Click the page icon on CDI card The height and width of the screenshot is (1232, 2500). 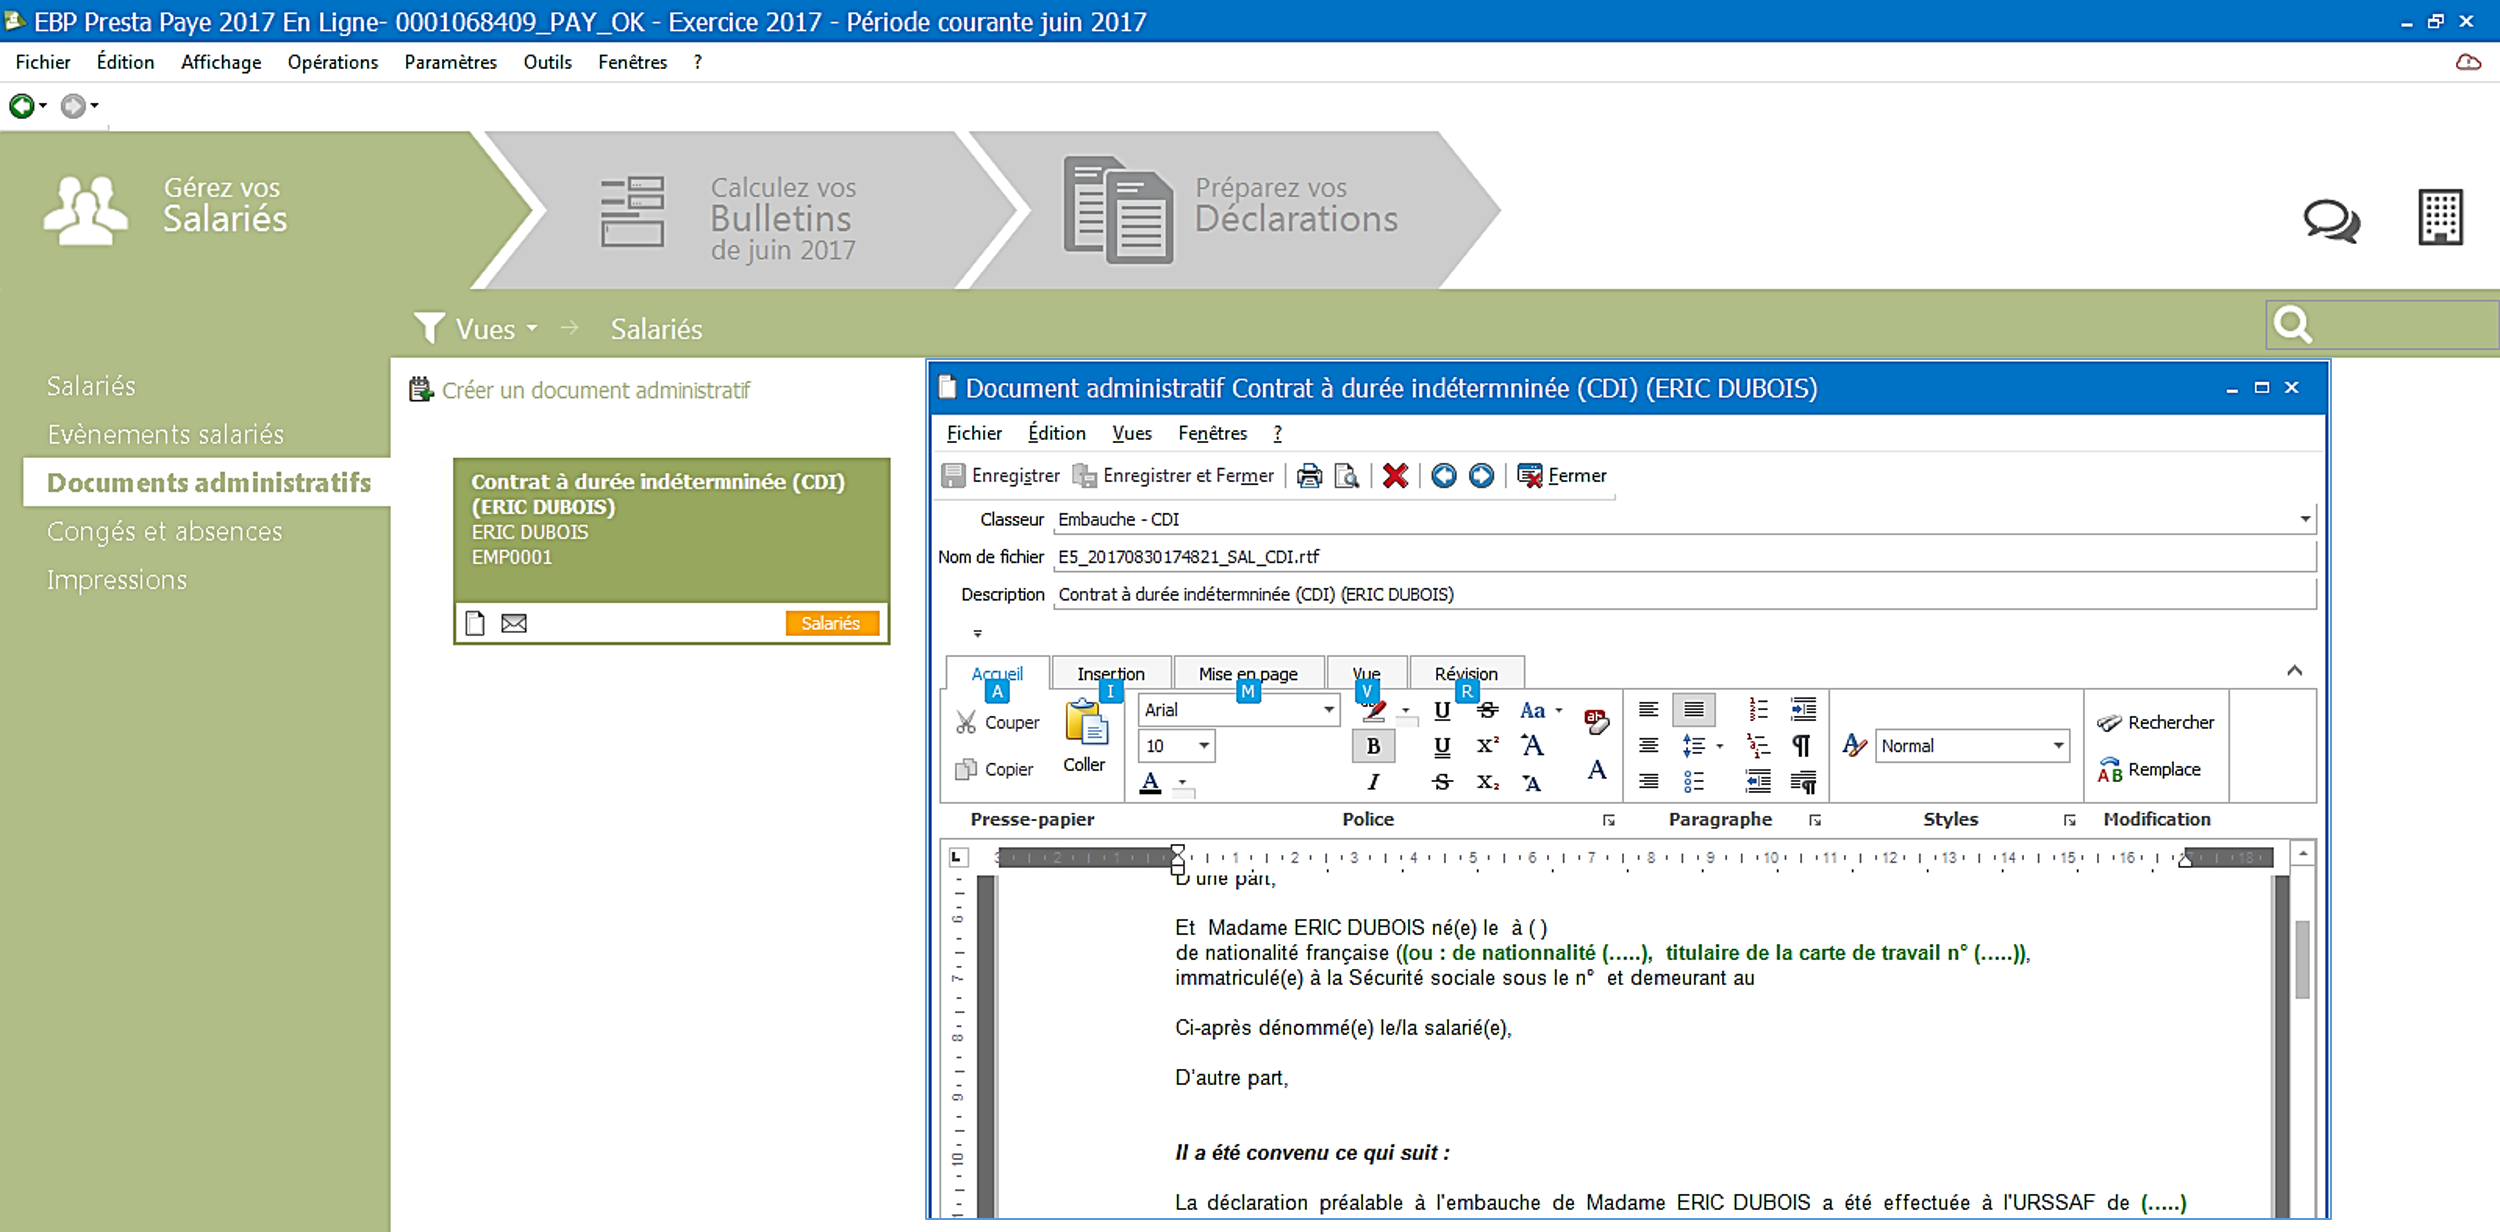(476, 624)
